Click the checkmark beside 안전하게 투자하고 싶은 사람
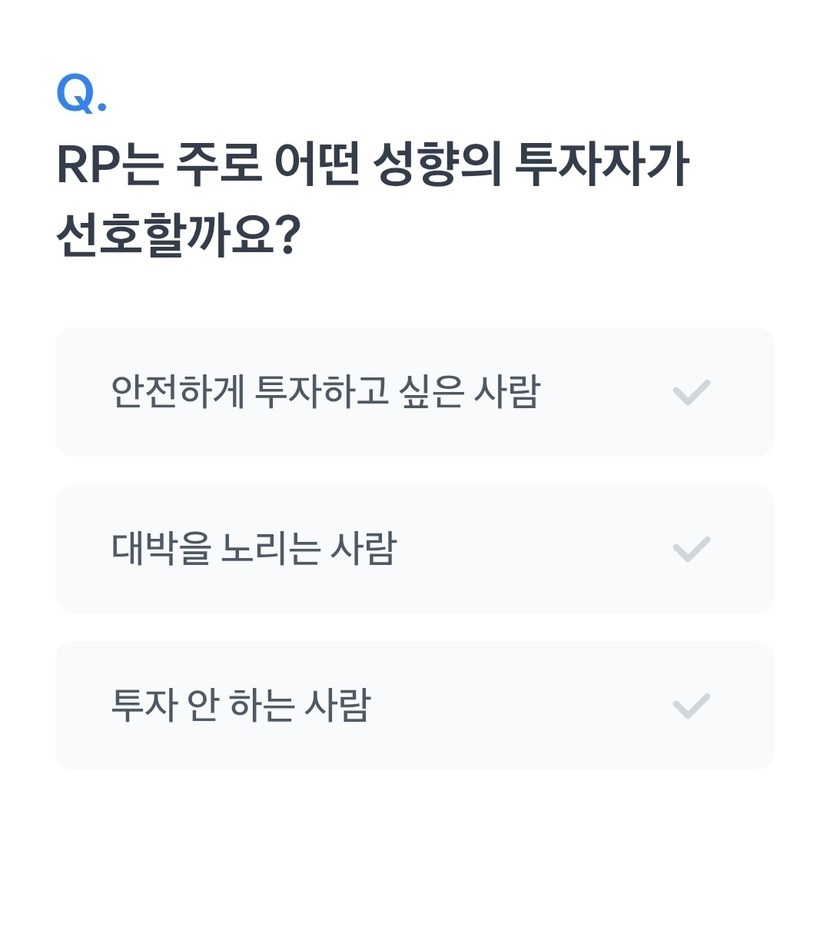830x947 pixels. [691, 392]
